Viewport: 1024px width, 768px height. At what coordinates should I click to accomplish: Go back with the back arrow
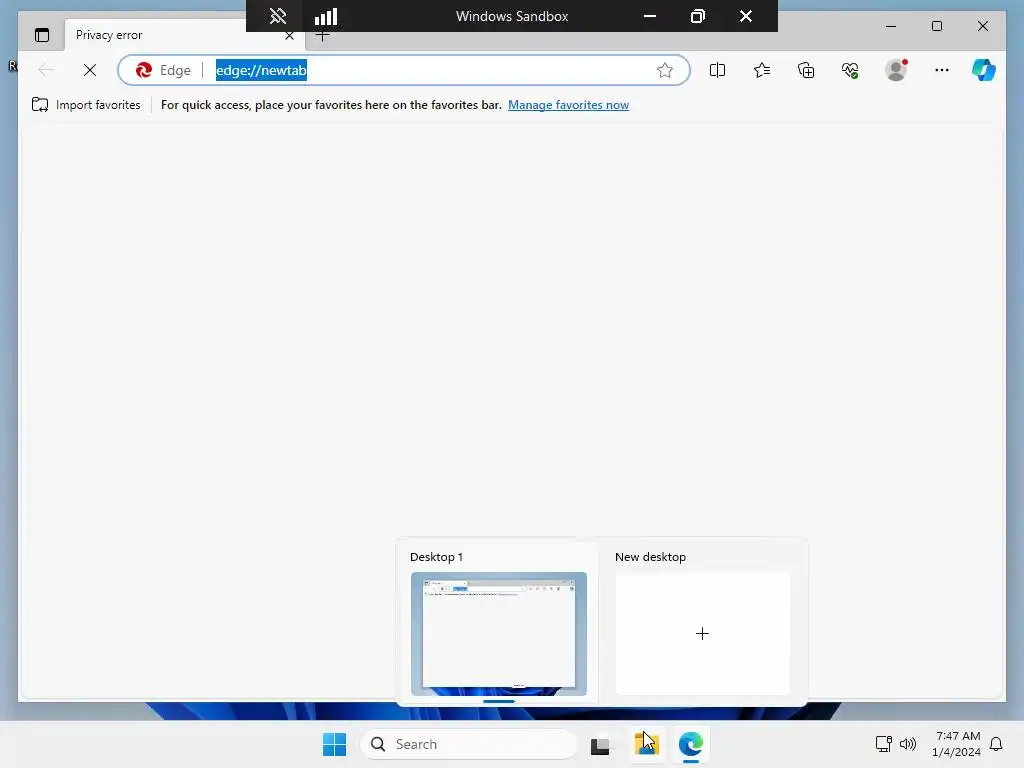point(46,70)
